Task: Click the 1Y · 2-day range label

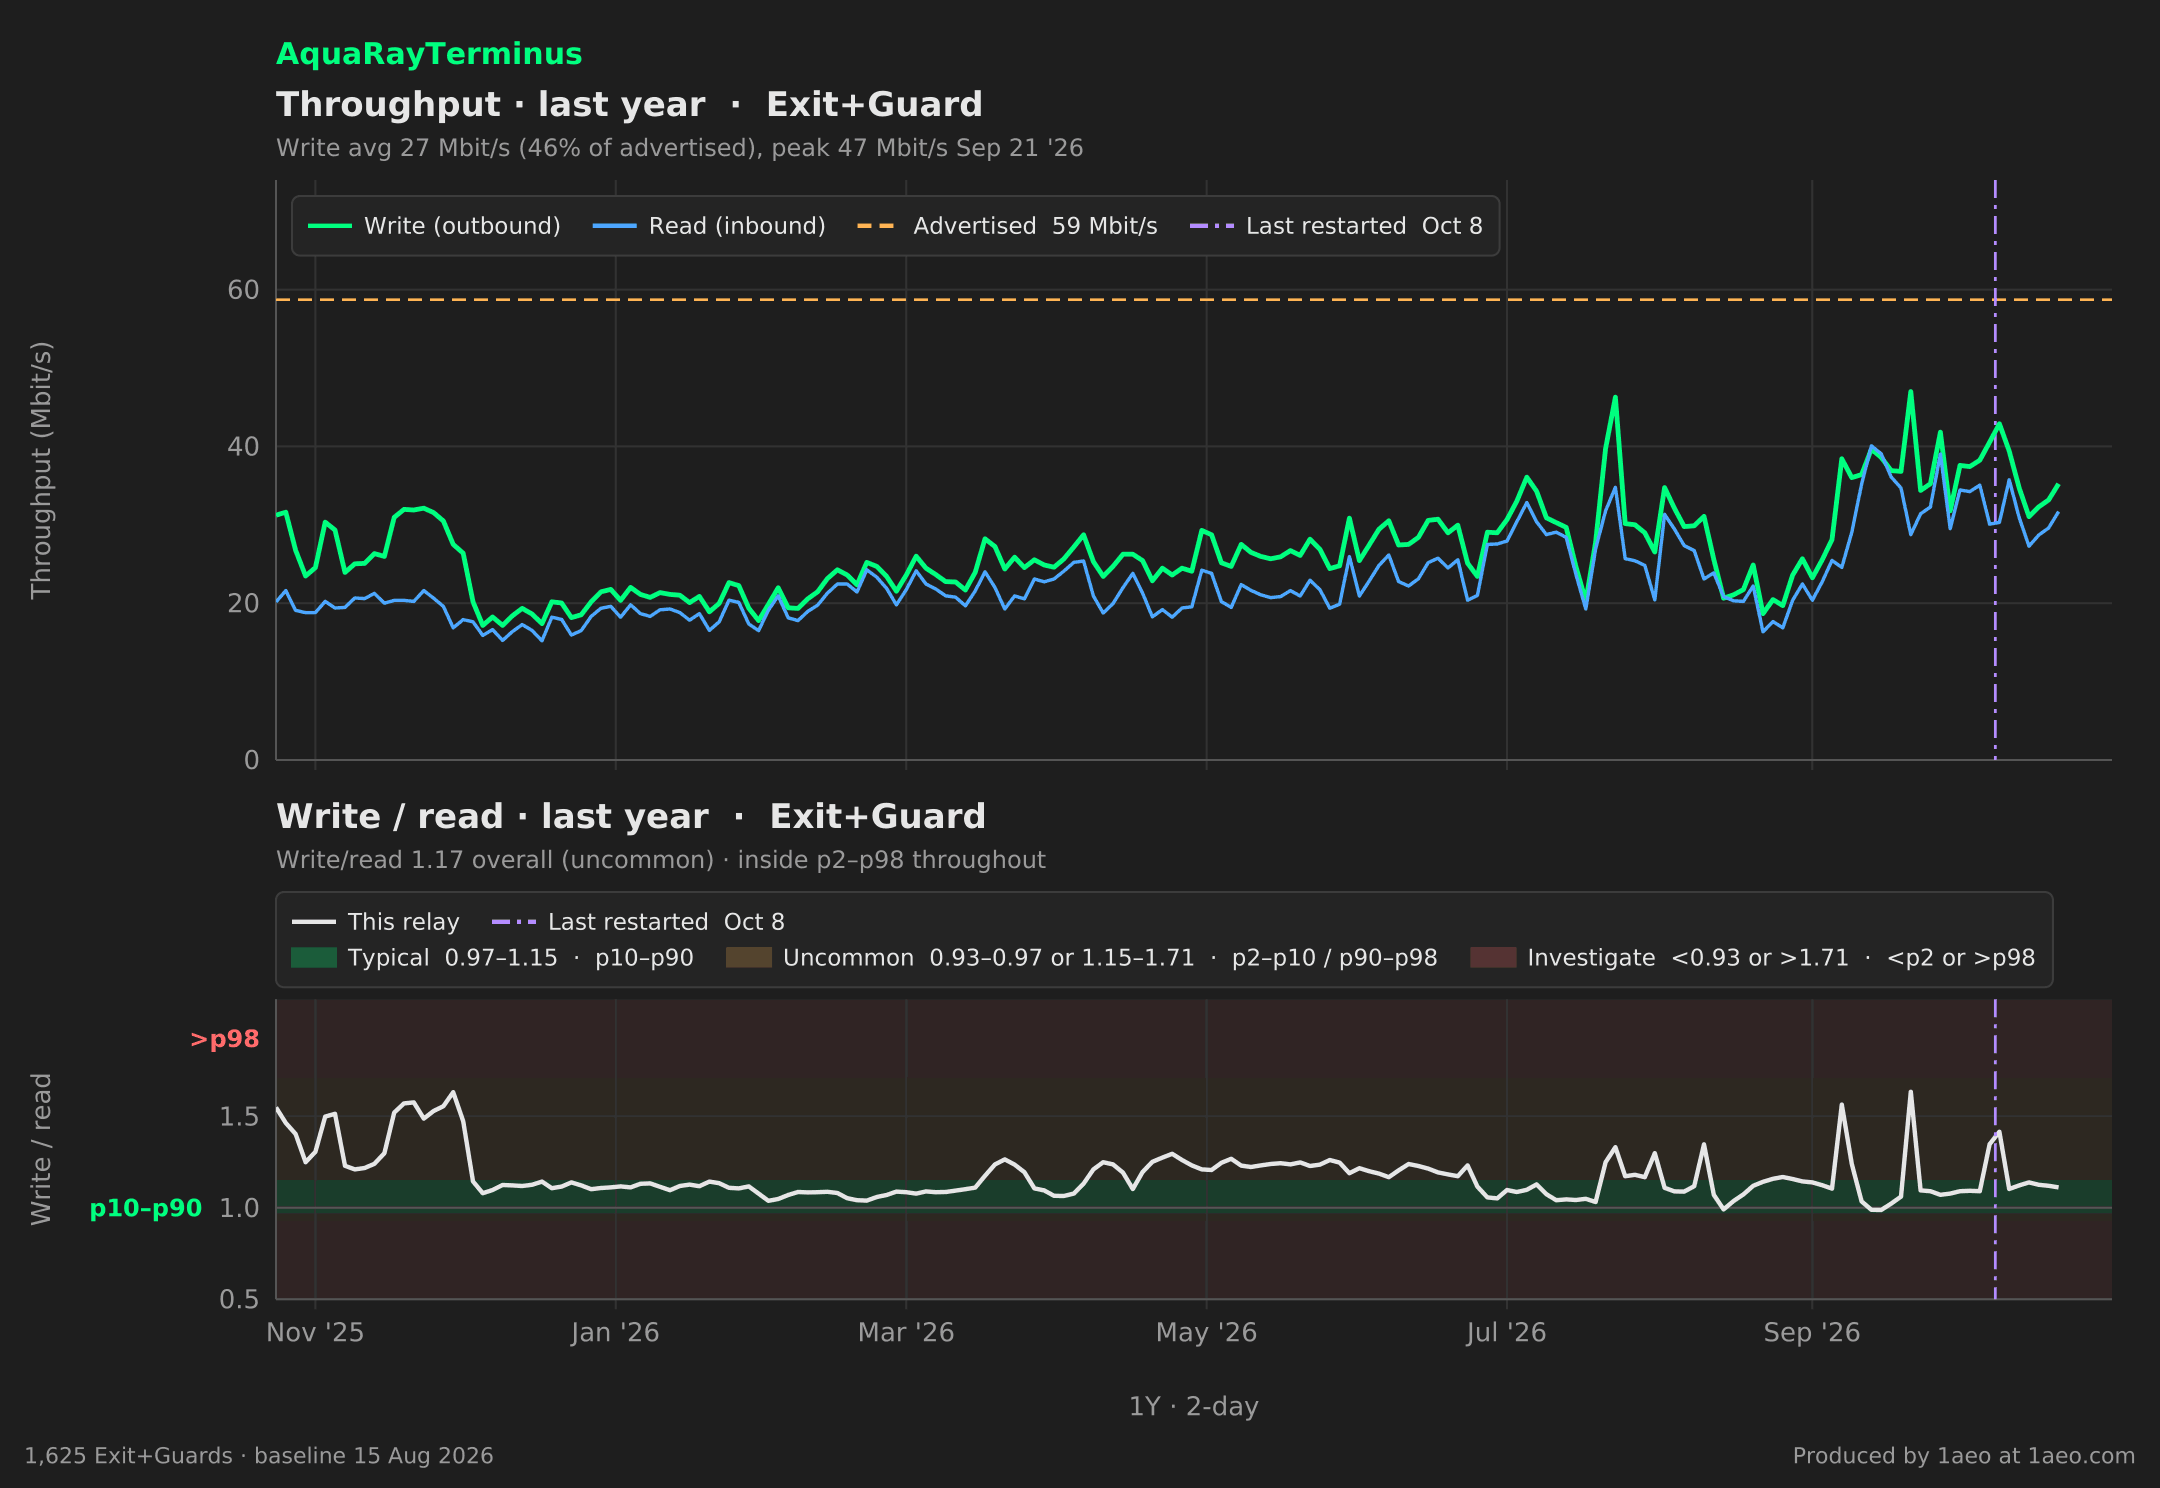Action: tap(1194, 1407)
